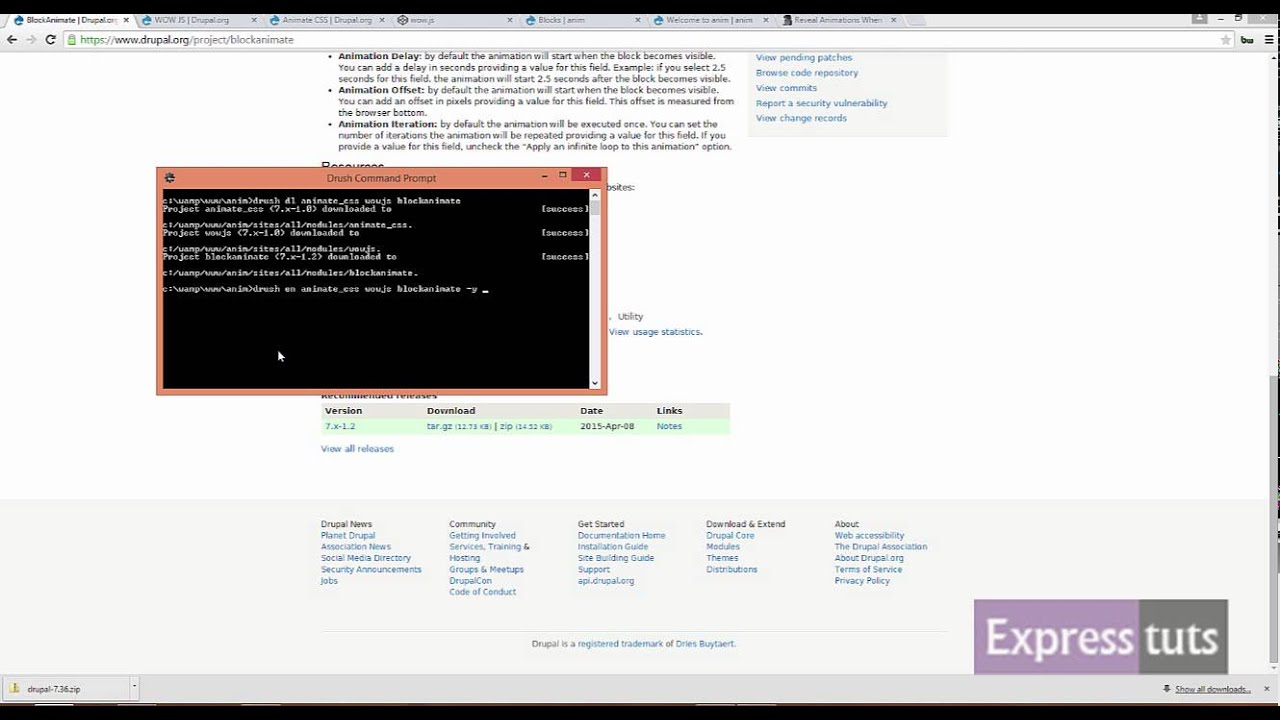Close the downloads bar
Screen dimensions: 1280x720
[x=1269, y=689]
